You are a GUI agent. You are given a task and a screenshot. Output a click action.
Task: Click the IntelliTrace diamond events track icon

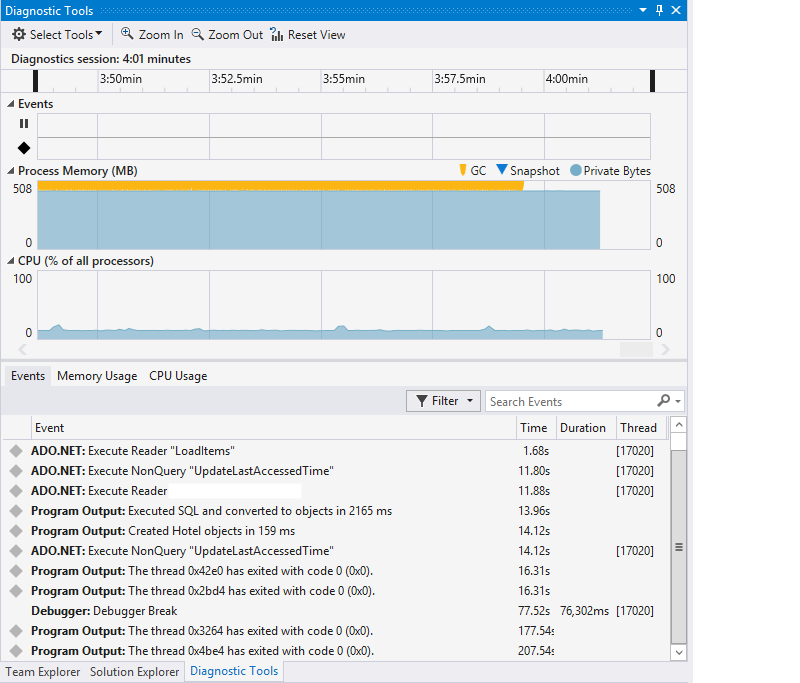pyautogui.click(x=24, y=148)
